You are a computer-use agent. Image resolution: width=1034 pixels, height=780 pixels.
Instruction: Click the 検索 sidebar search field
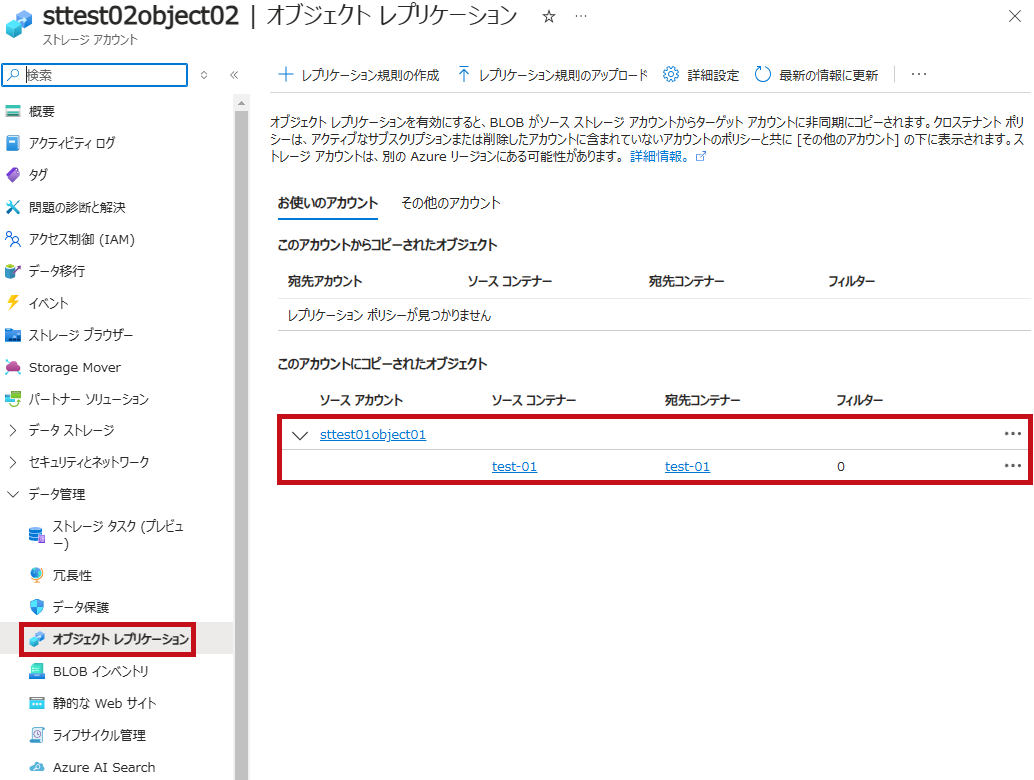coord(95,75)
